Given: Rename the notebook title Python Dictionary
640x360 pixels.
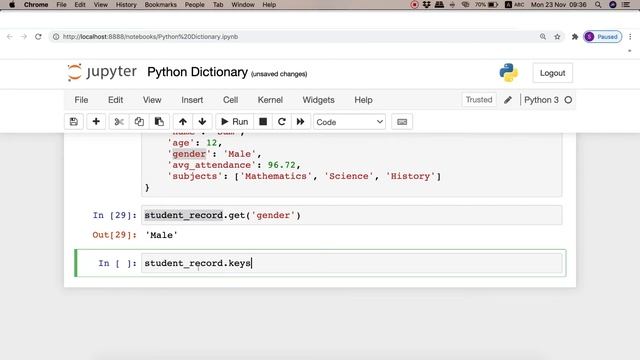Looking at the screenshot, I should [197, 72].
